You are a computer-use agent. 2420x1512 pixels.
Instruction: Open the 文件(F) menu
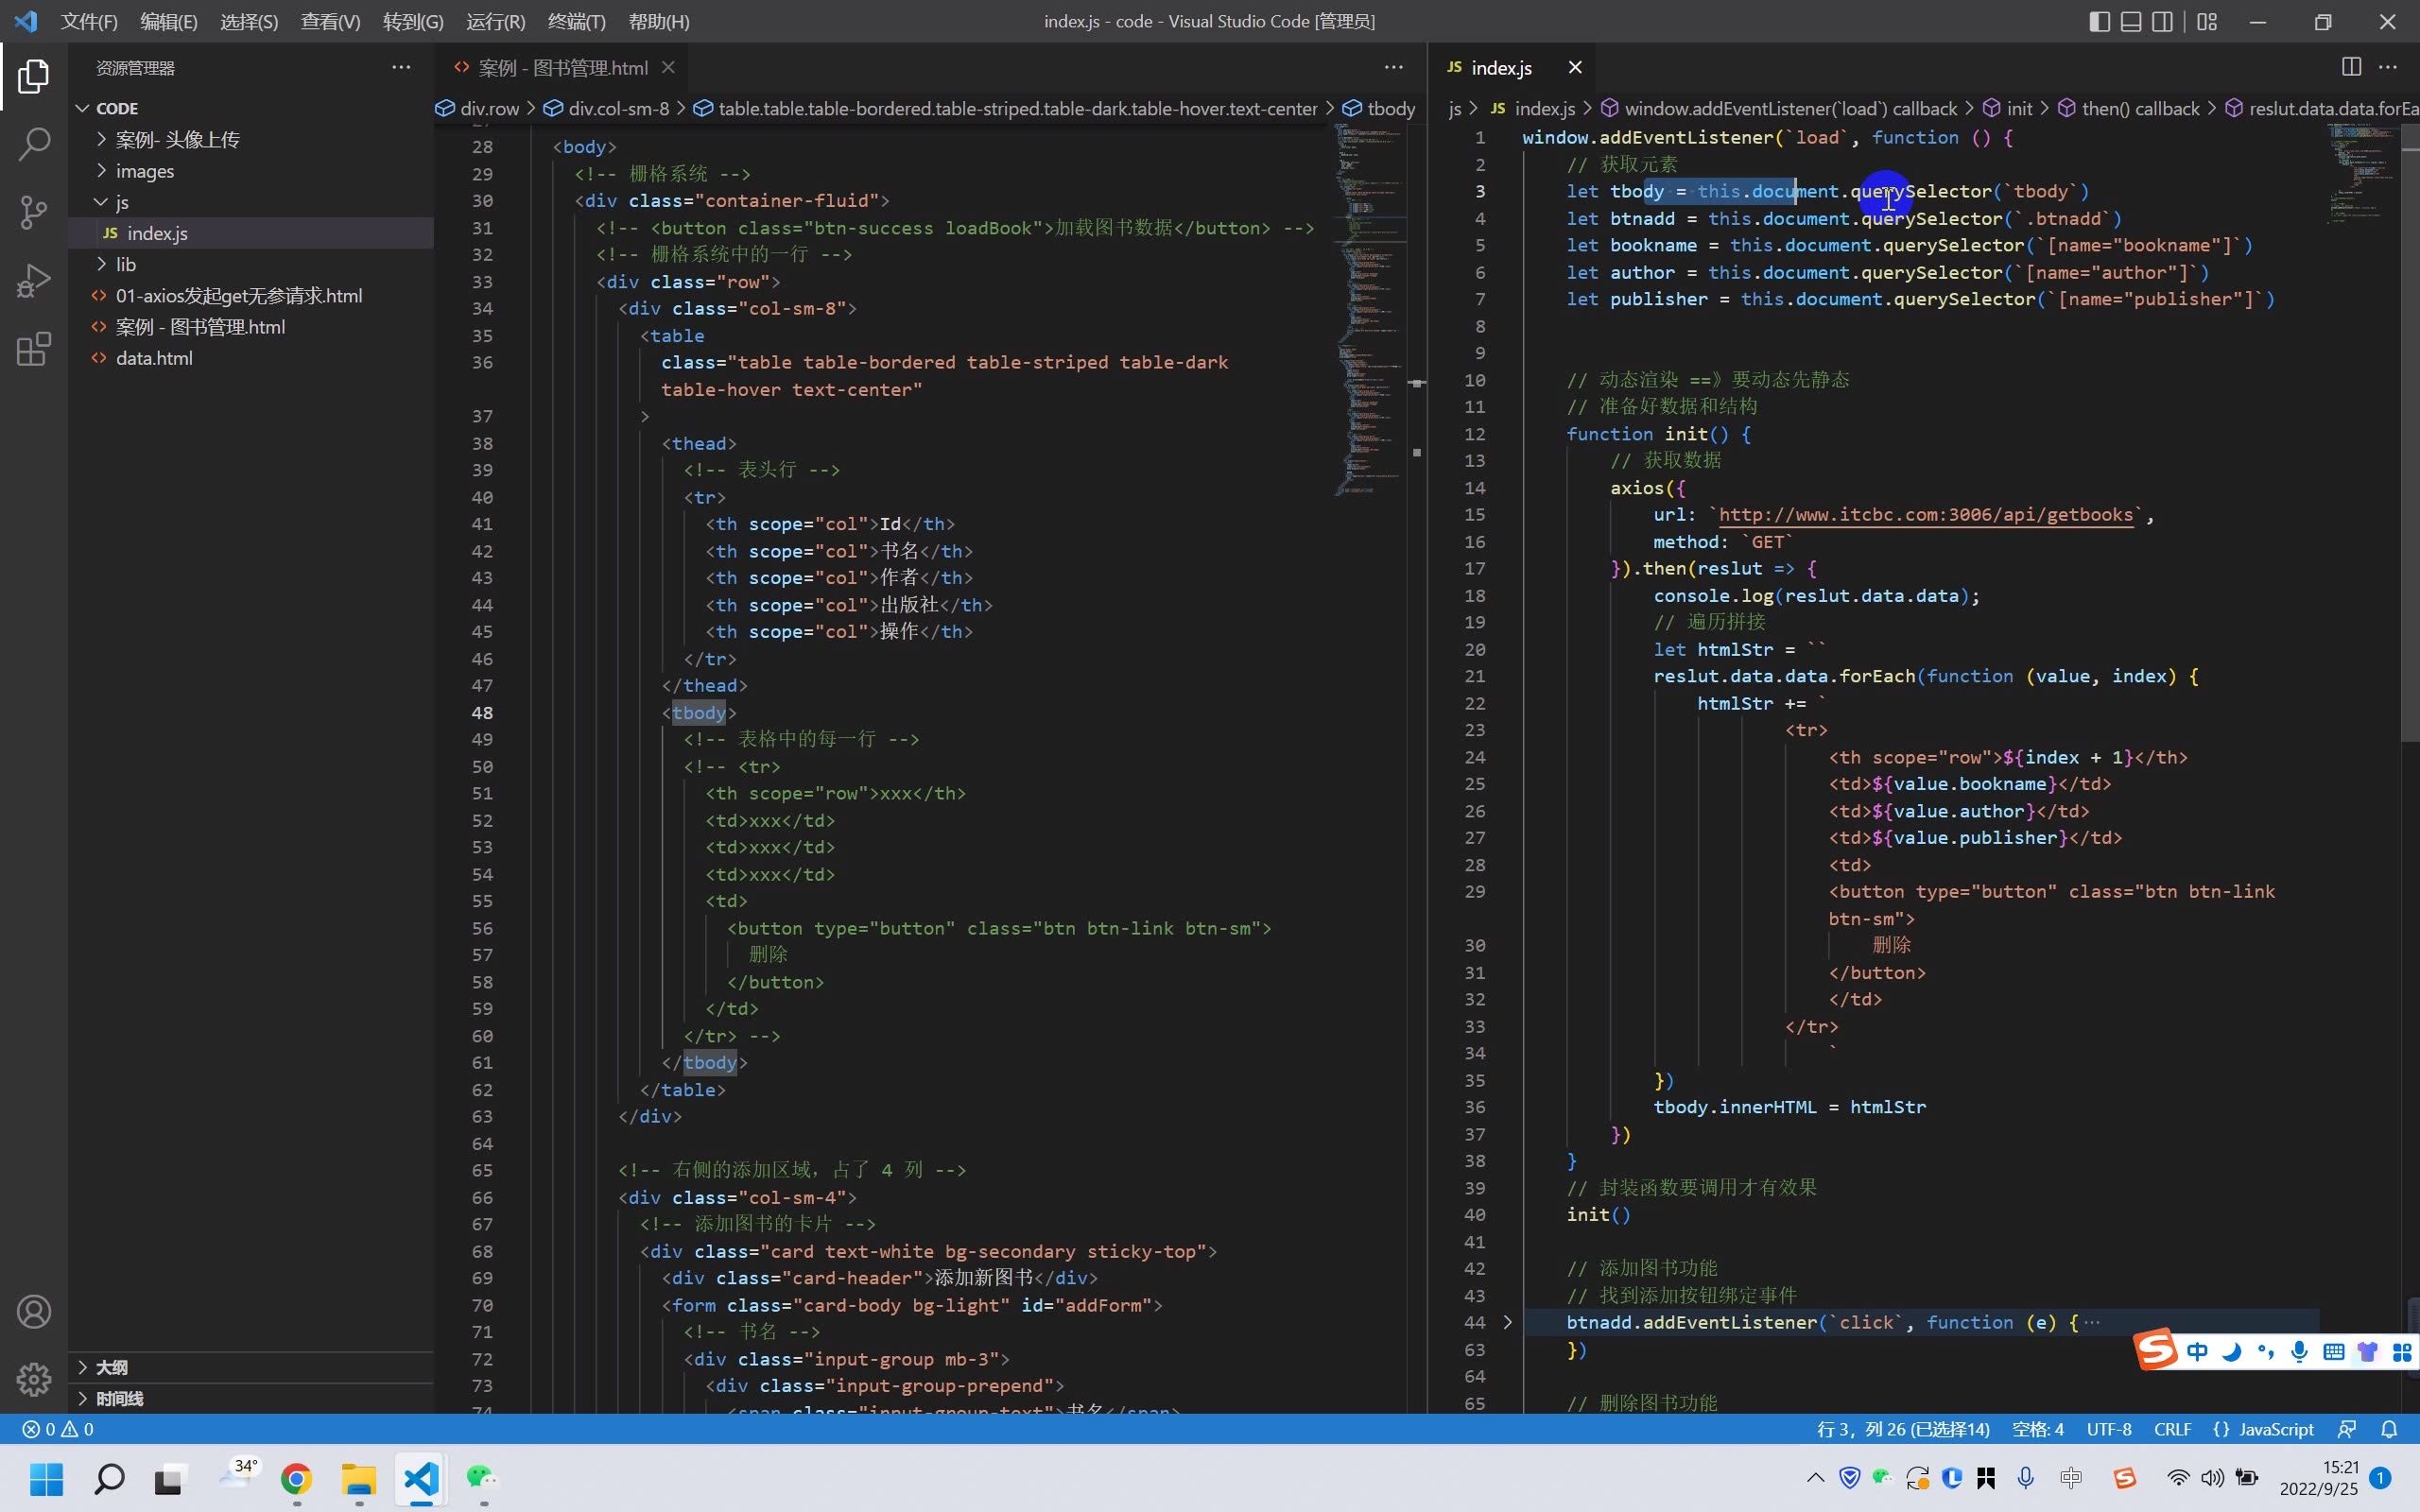(x=89, y=21)
